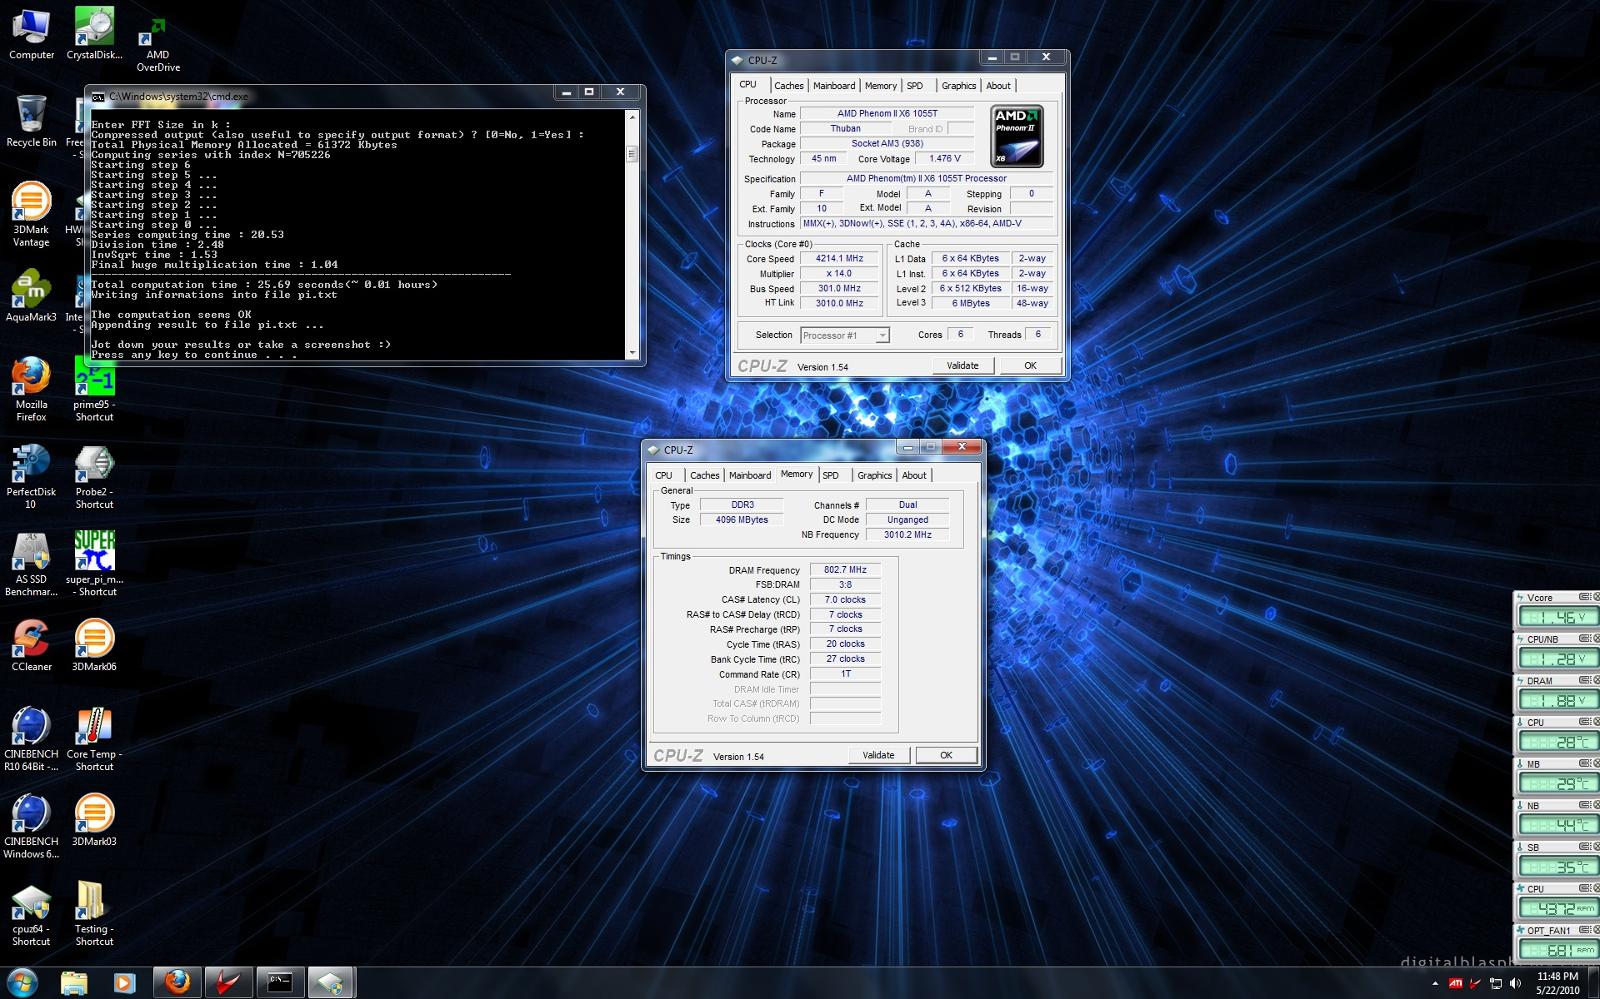Screen dimensions: 1600x999
Task: Open AquaMark3 desktop icon
Action: [31, 295]
